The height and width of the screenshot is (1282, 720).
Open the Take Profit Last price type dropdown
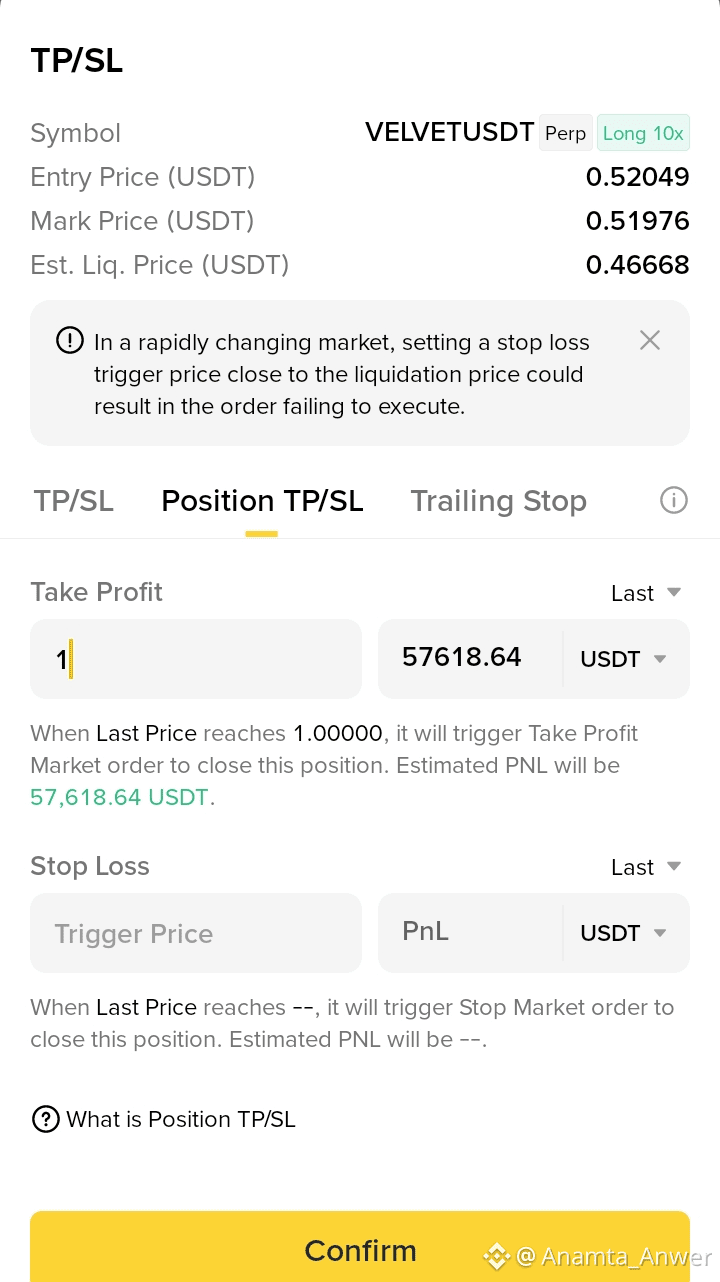coord(646,593)
